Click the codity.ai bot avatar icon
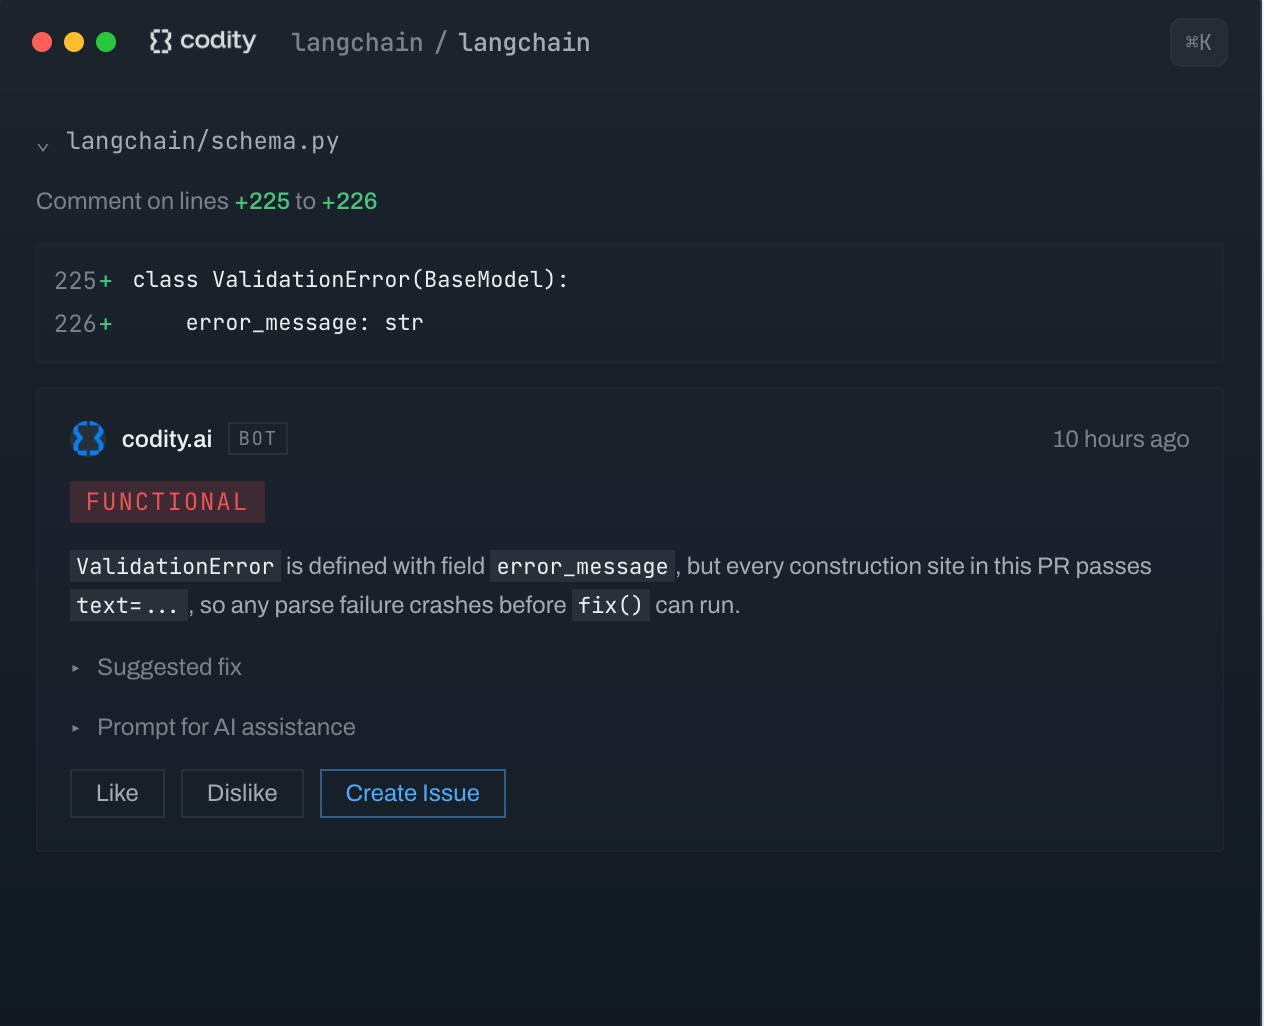Image resolution: width=1264 pixels, height=1026 pixels. coord(89,439)
